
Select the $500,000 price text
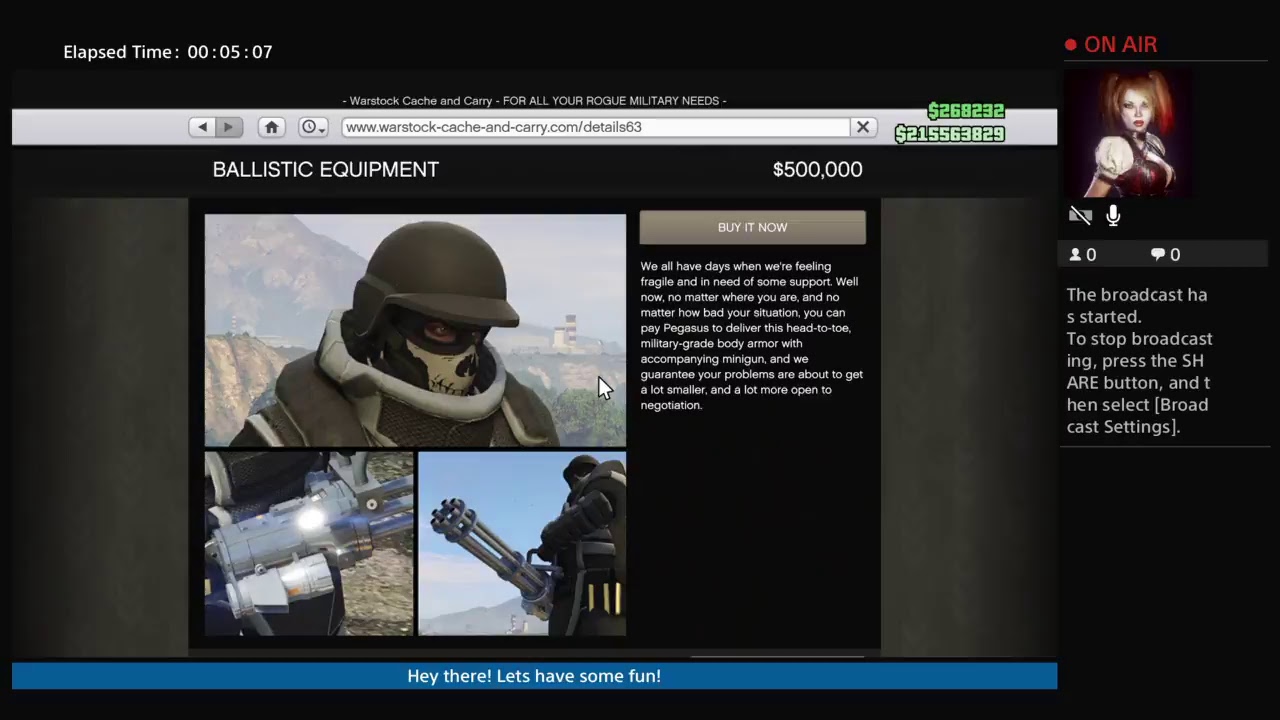tap(817, 170)
